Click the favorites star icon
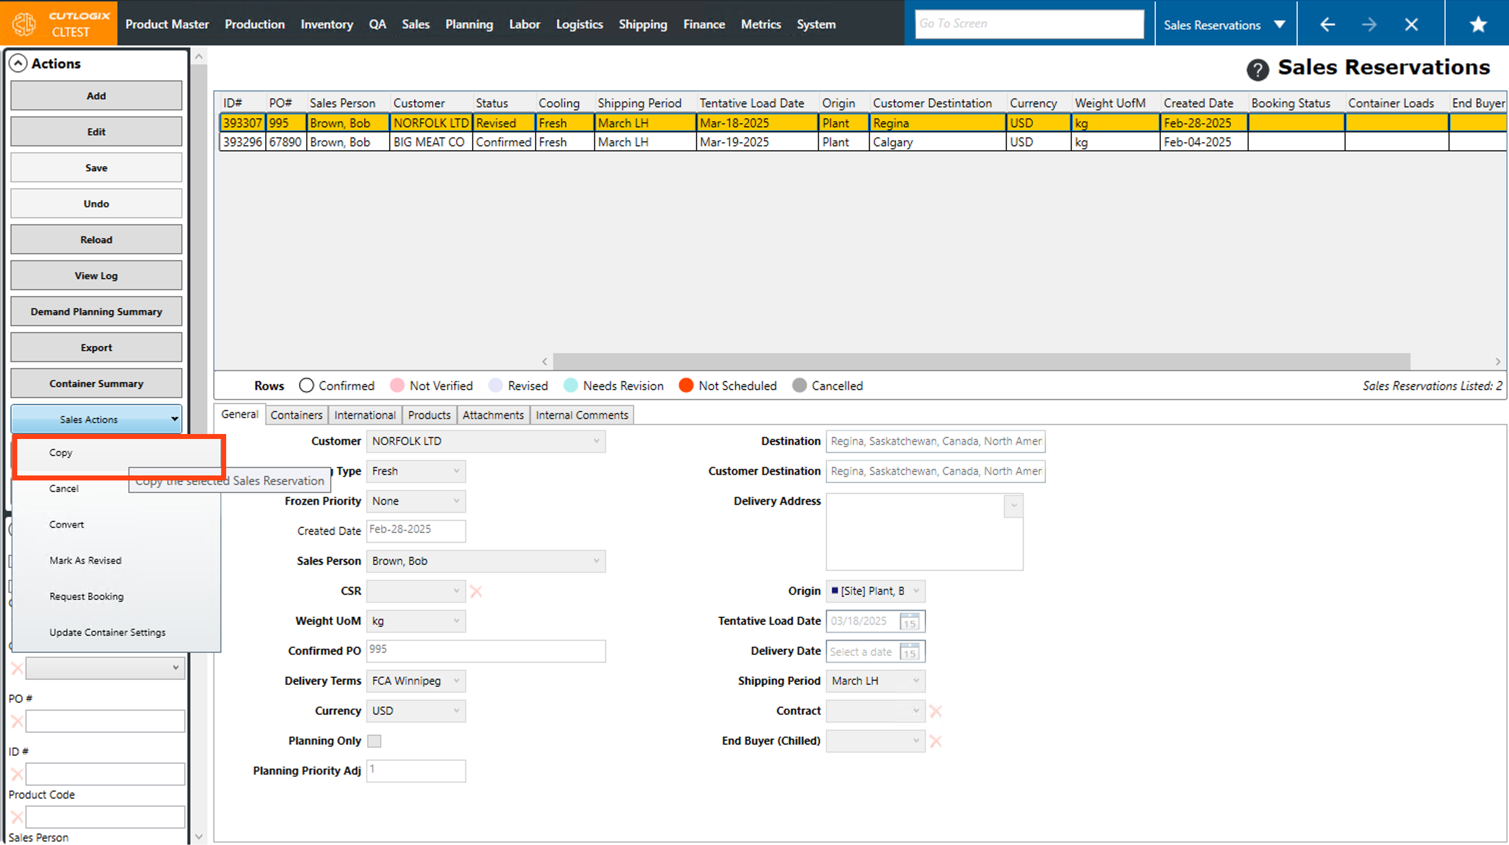This screenshot has width=1509, height=845. [1478, 24]
